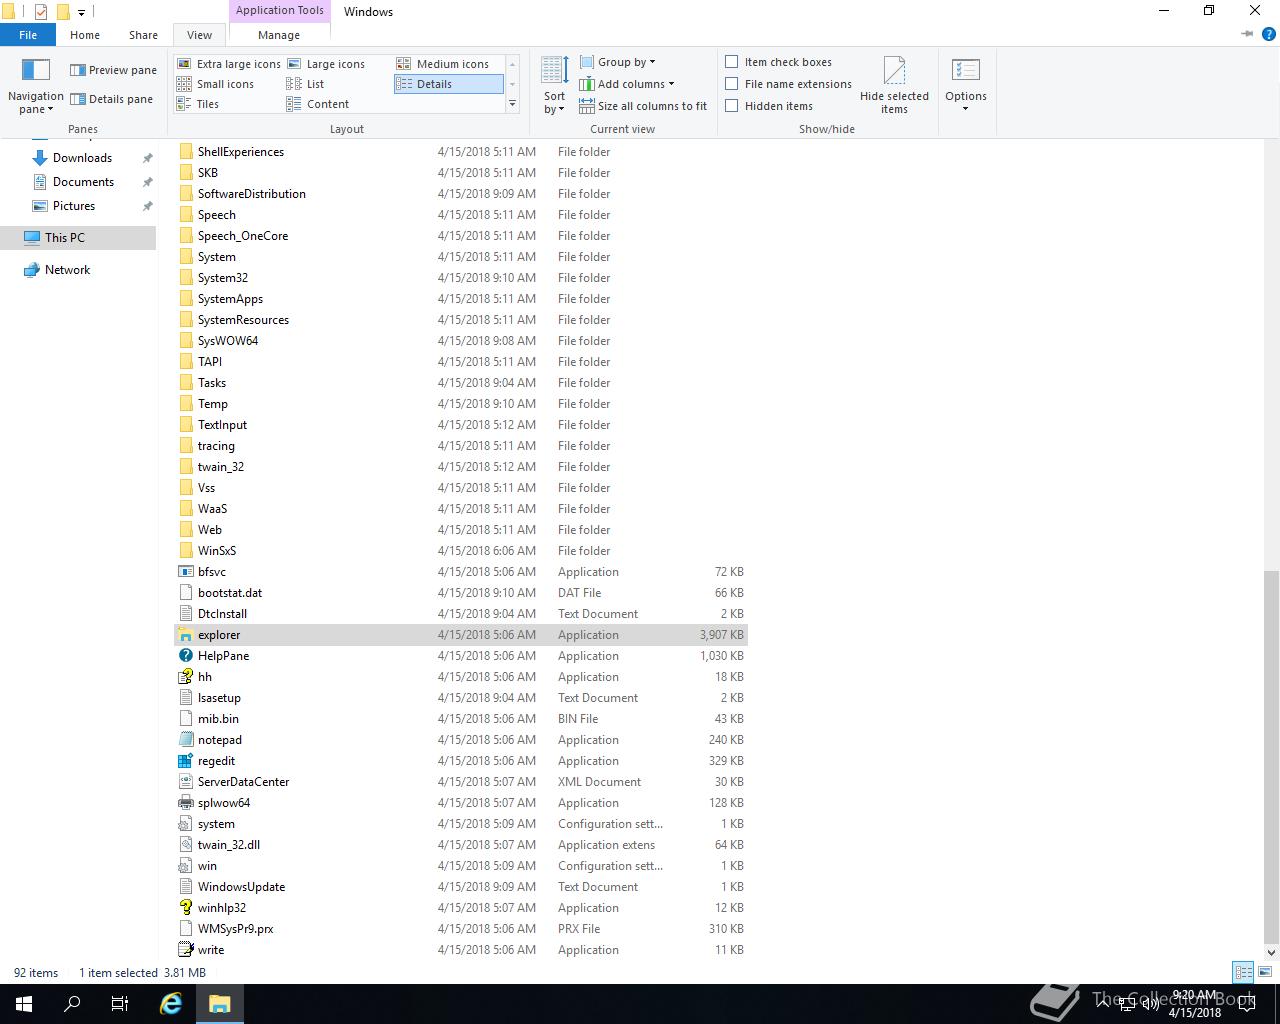The height and width of the screenshot is (1024, 1280).
Task: Switch to Large icons layout
Action: point(326,64)
